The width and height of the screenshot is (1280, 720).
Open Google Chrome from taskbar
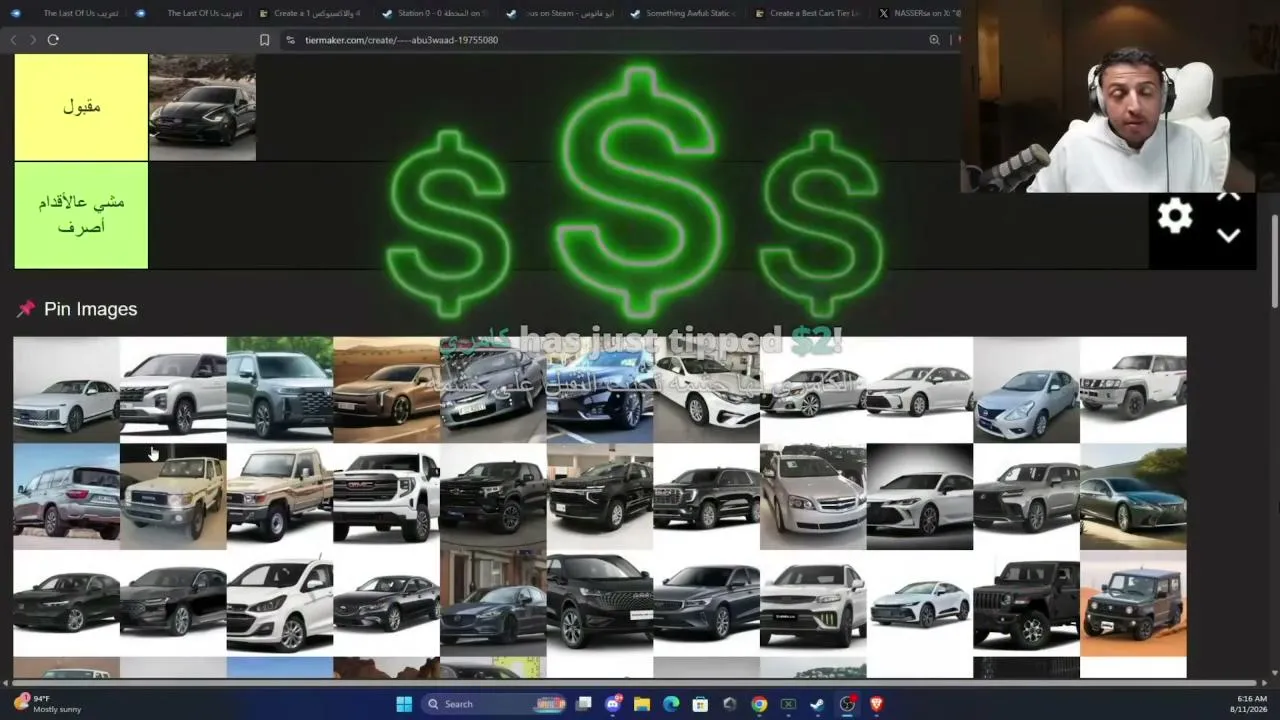pyautogui.click(x=759, y=704)
